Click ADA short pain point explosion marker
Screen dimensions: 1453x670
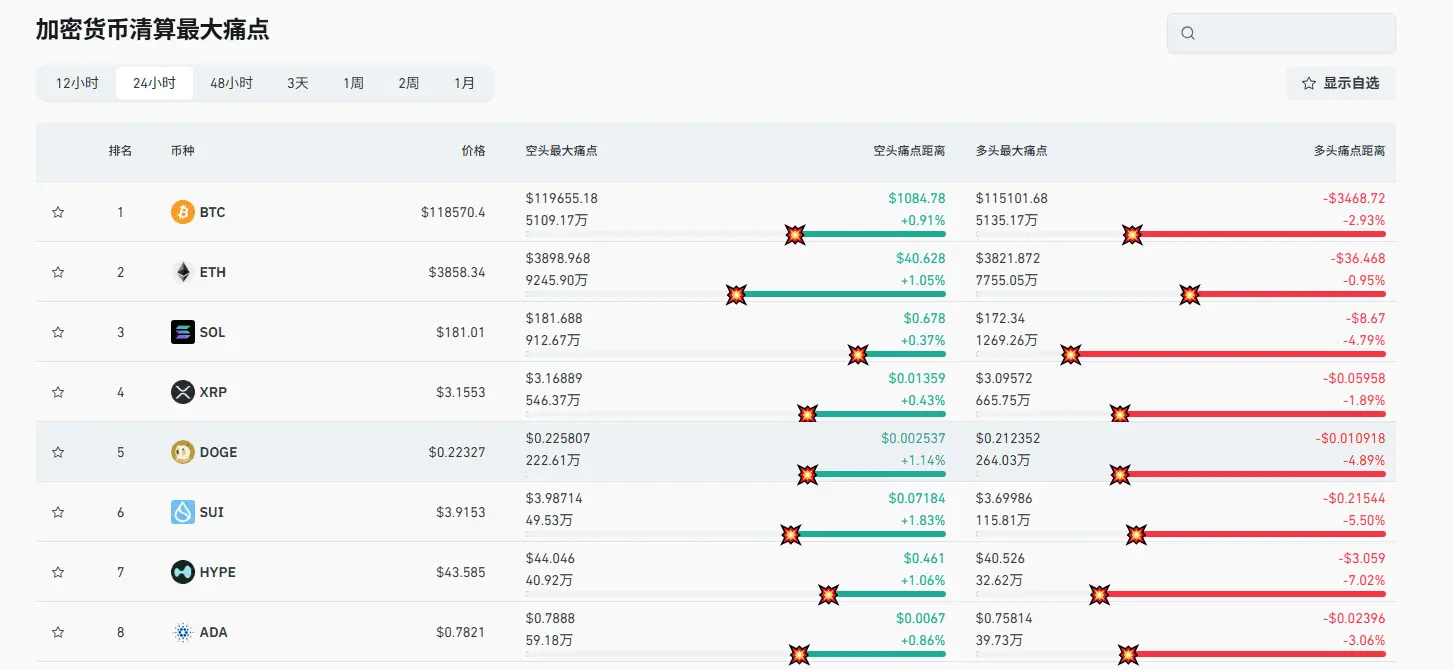(799, 655)
